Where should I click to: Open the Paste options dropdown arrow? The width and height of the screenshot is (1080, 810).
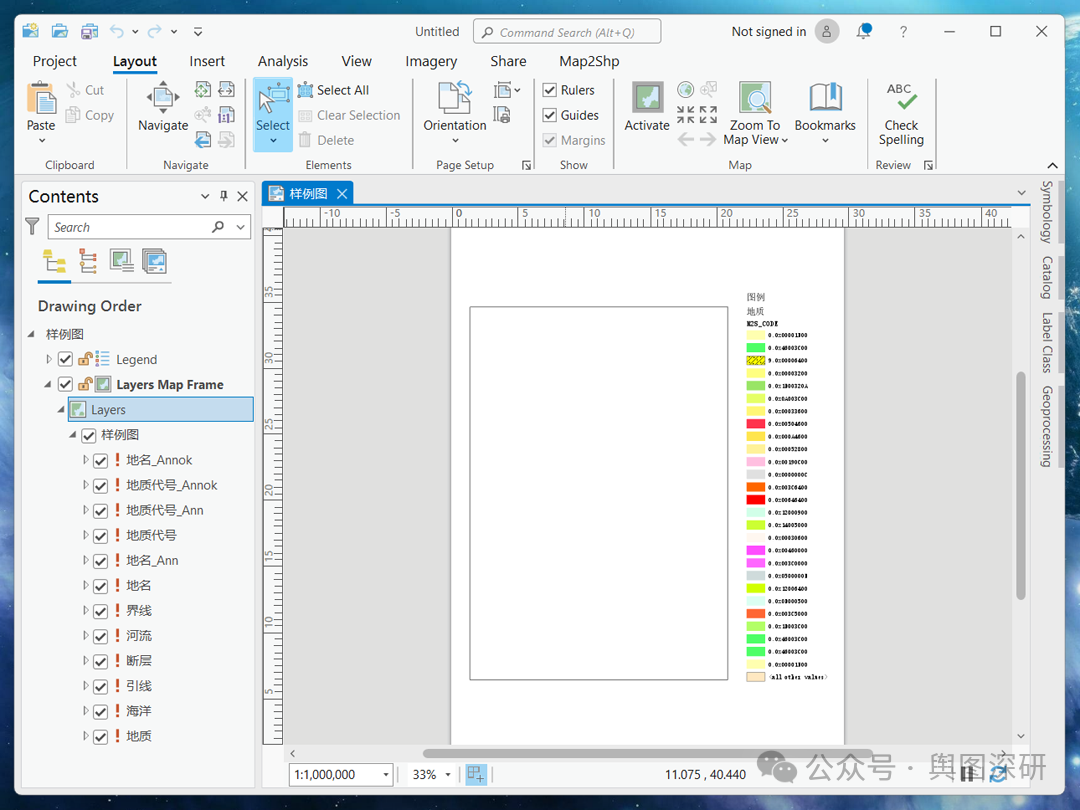(x=42, y=141)
